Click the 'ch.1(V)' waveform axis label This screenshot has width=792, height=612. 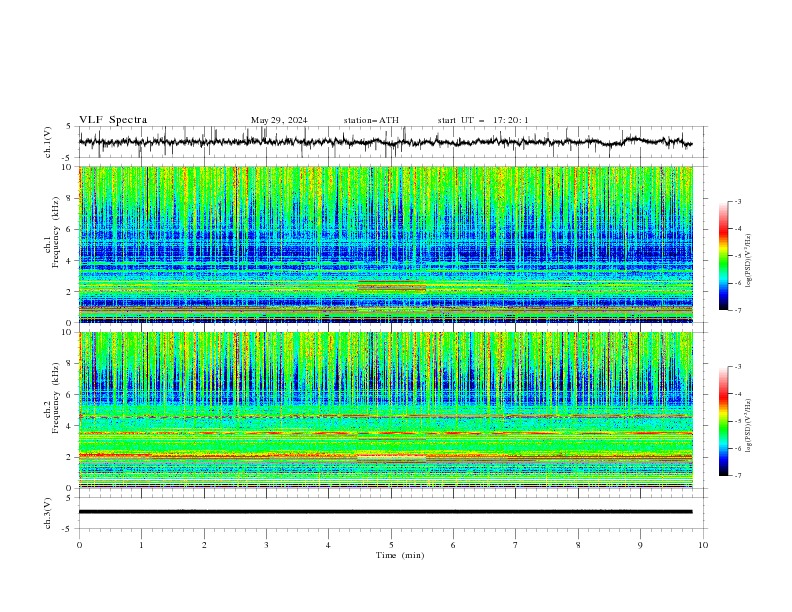coord(48,142)
